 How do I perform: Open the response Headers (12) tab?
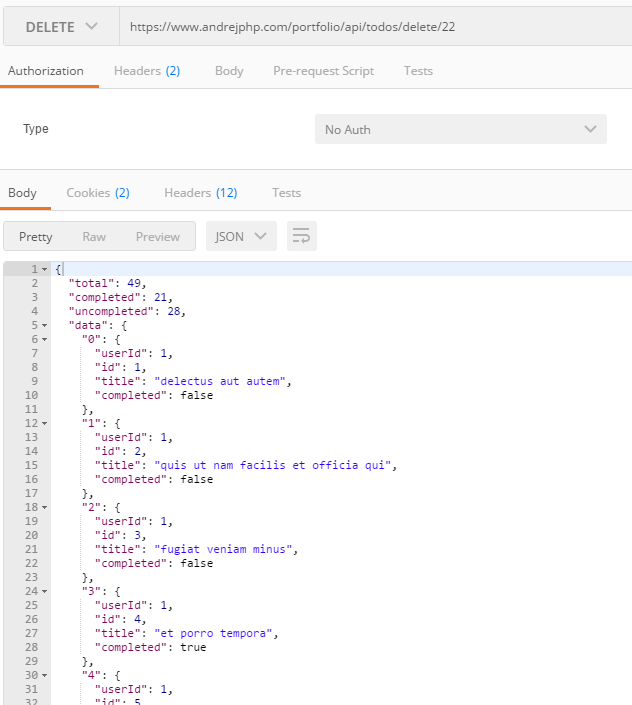tap(200, 193)
